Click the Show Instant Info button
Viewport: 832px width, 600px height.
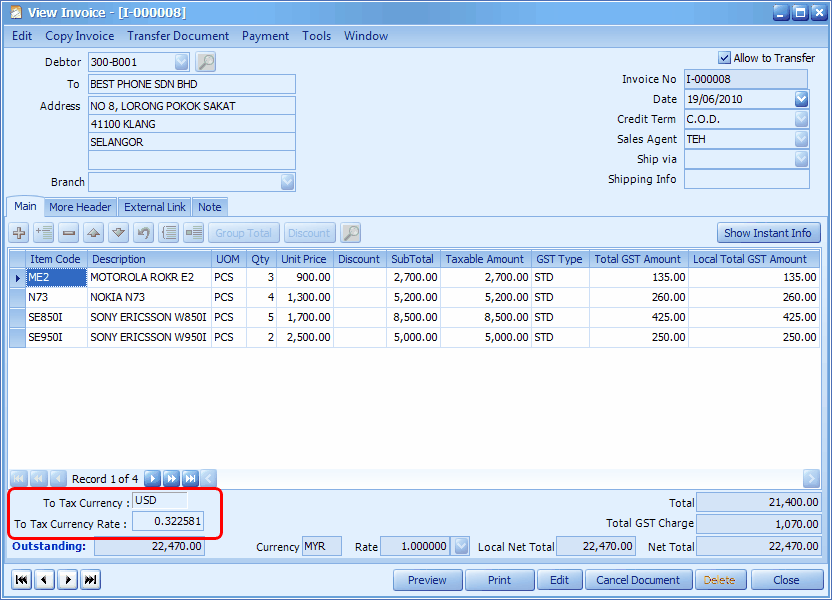768,233
